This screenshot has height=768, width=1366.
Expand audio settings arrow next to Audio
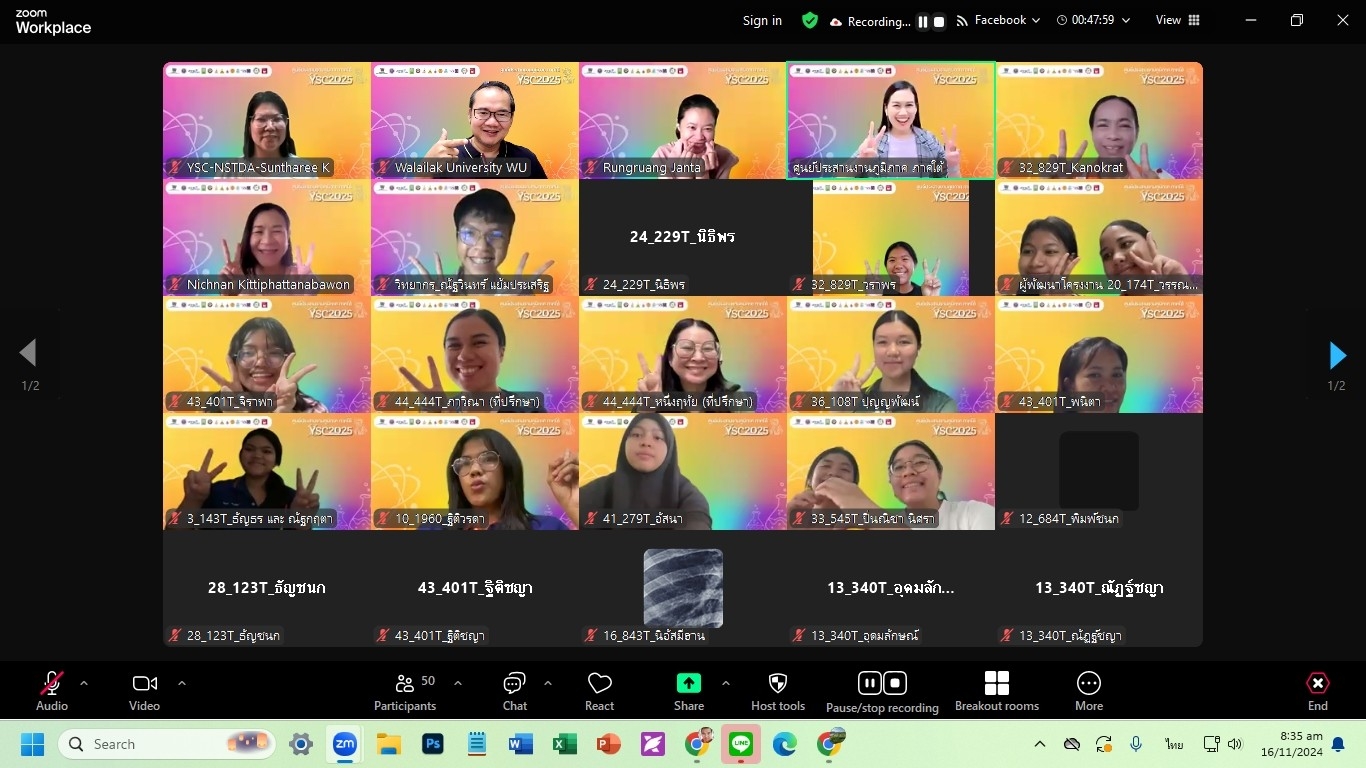84,683
